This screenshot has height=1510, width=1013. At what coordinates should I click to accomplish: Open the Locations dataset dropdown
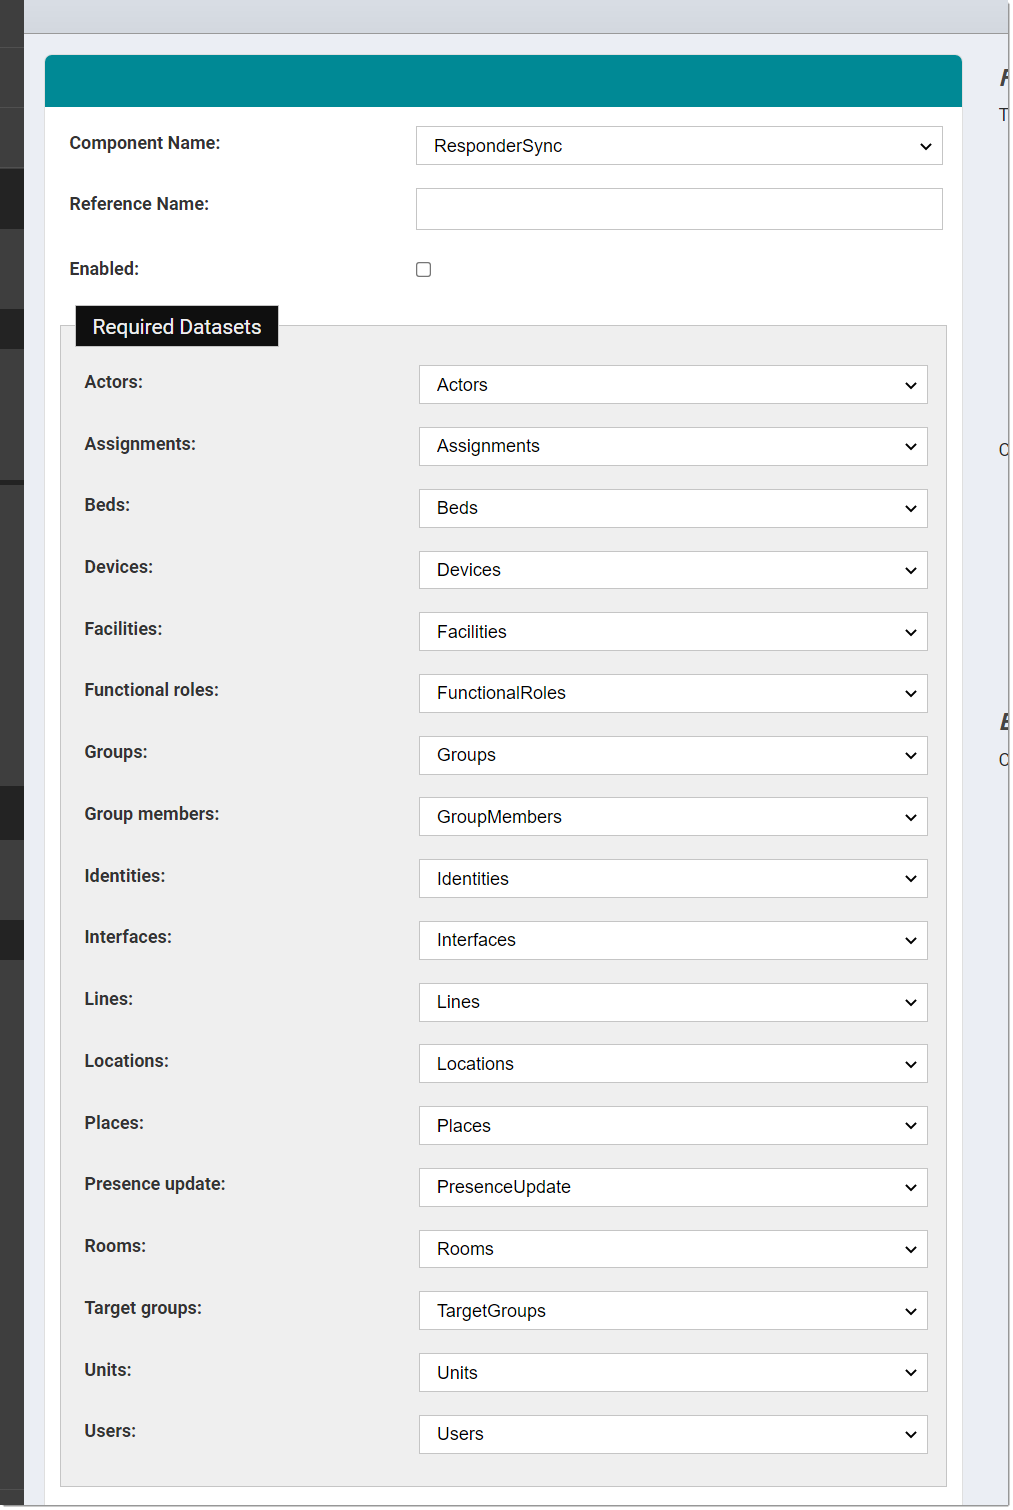672,1064
